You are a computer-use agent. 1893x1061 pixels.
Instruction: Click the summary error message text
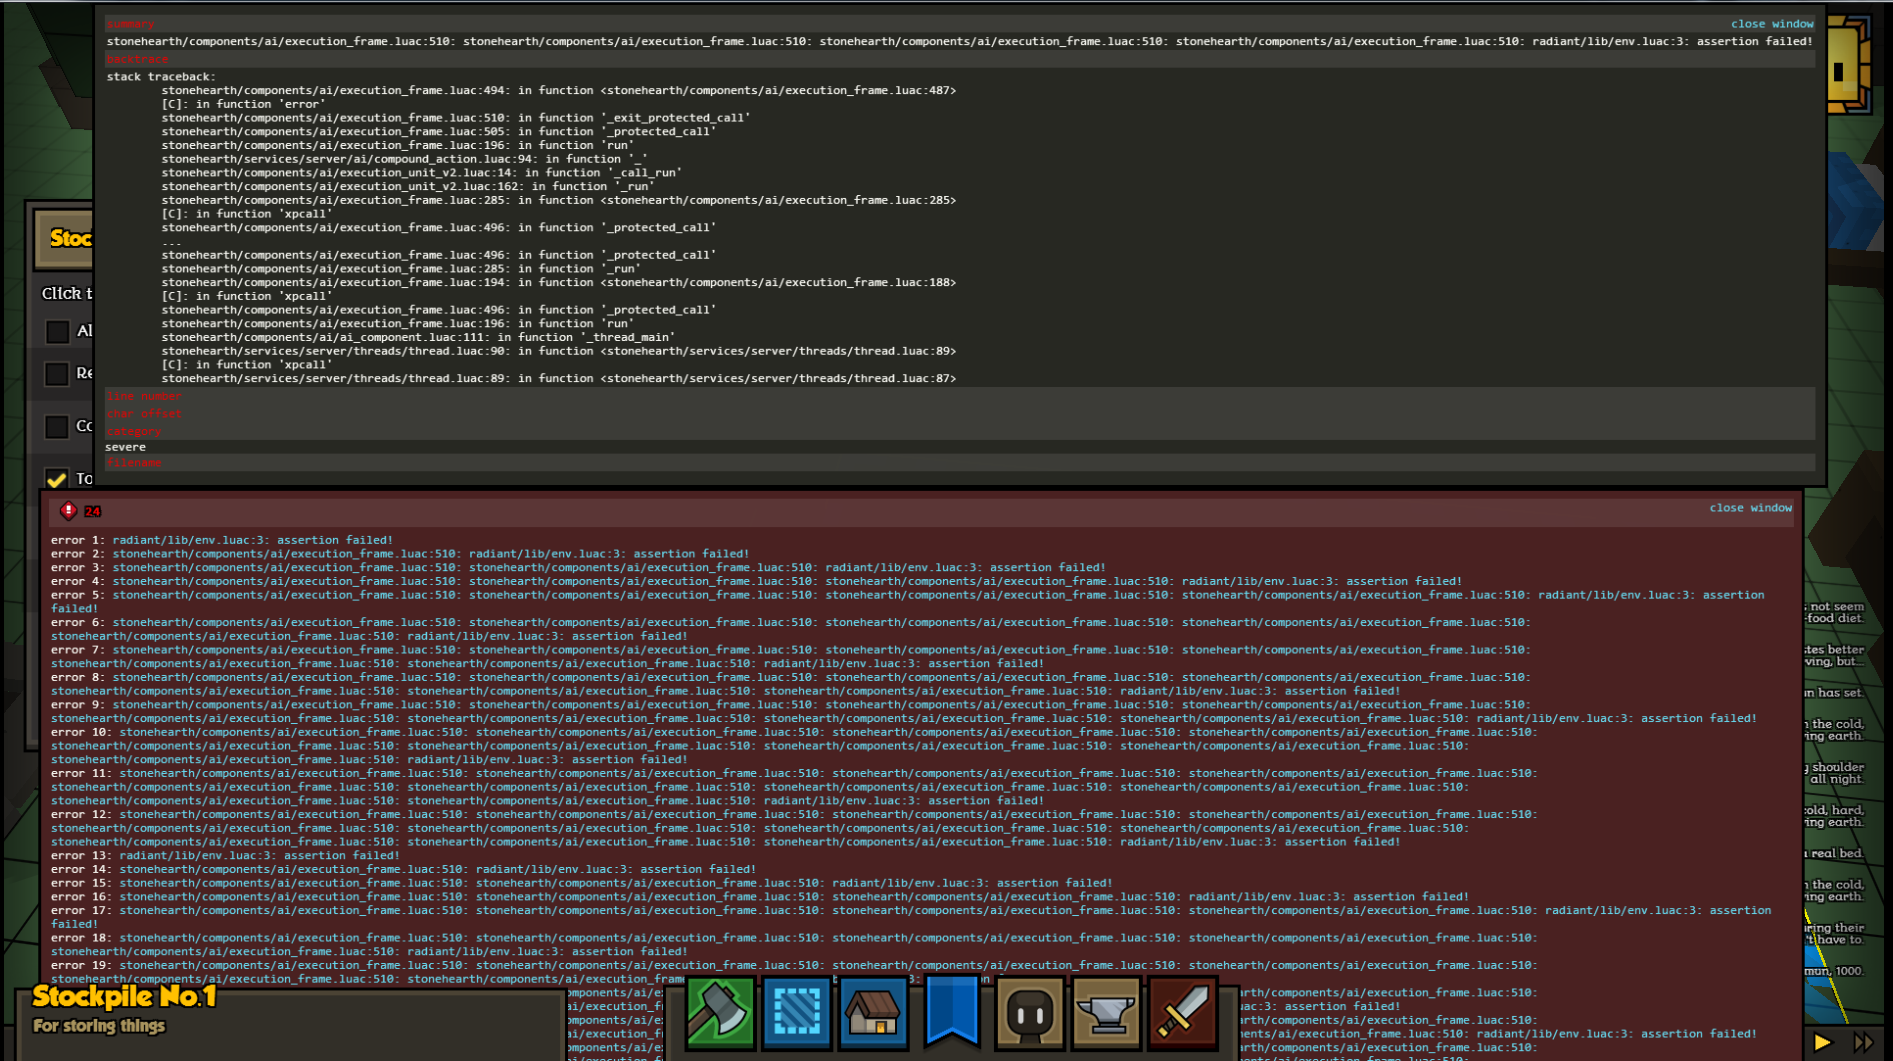coord(959,42)
